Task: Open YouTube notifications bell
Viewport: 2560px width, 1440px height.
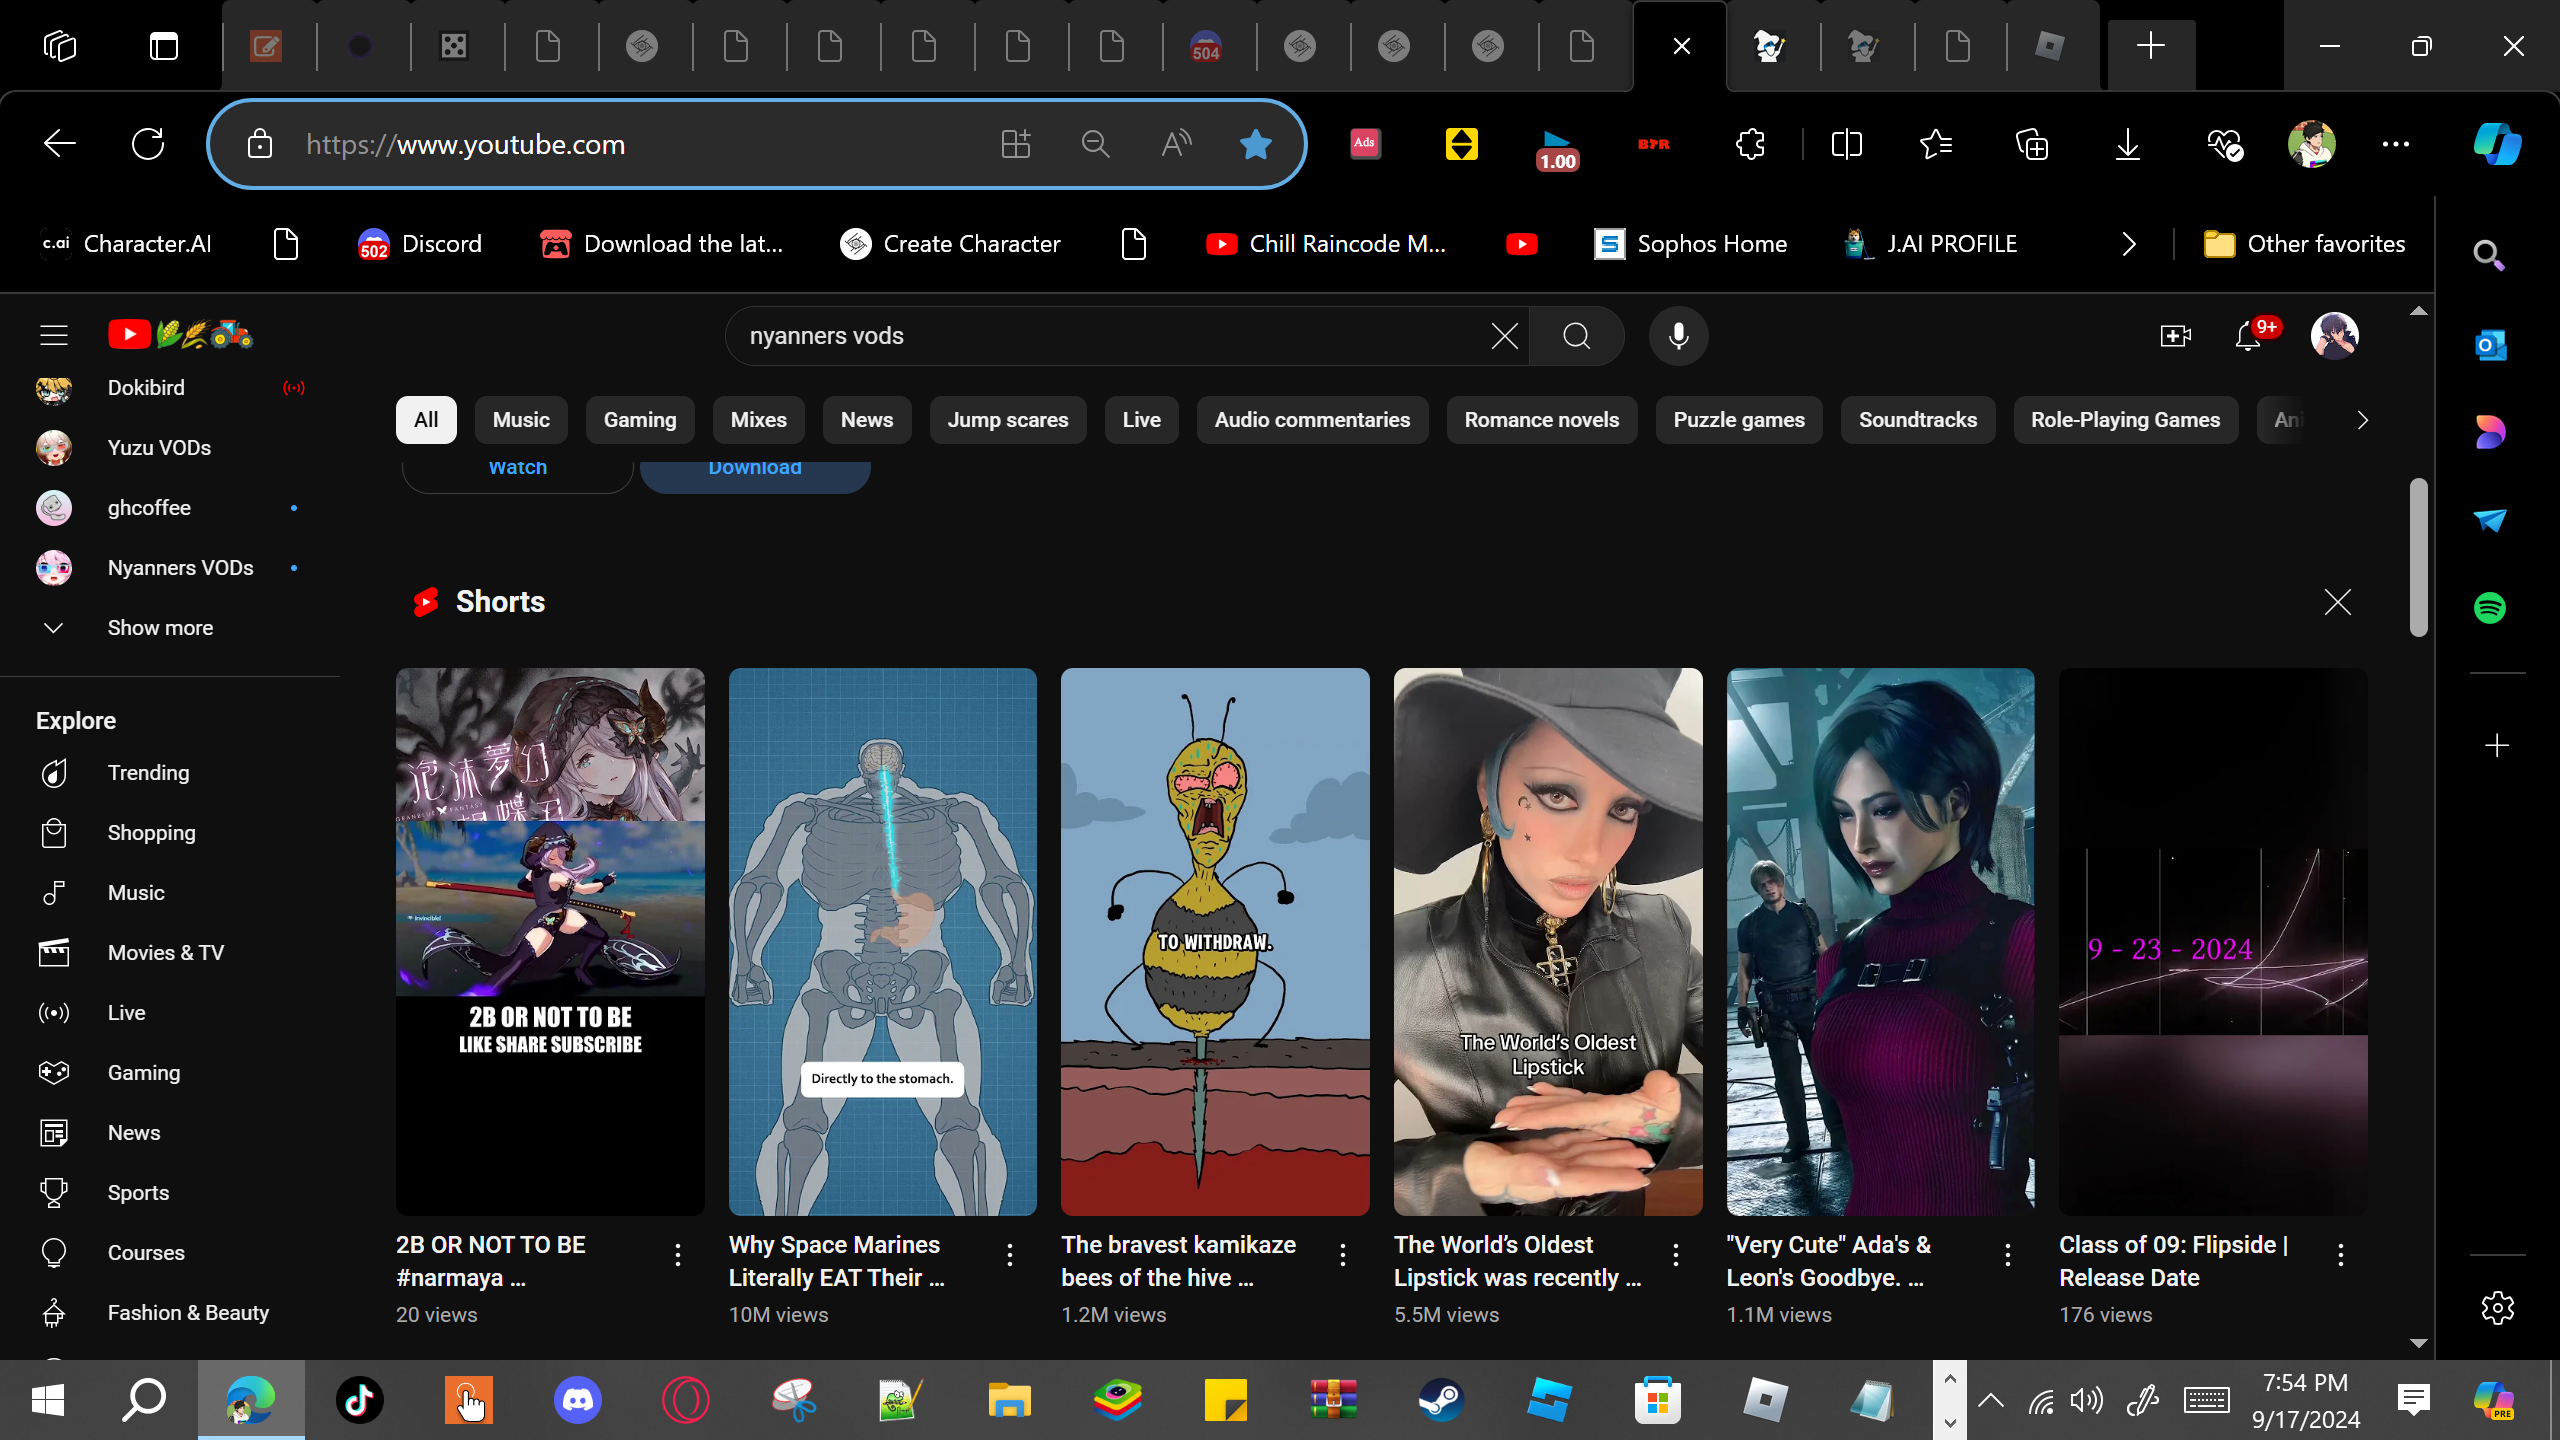Action: pos(2248,336)
